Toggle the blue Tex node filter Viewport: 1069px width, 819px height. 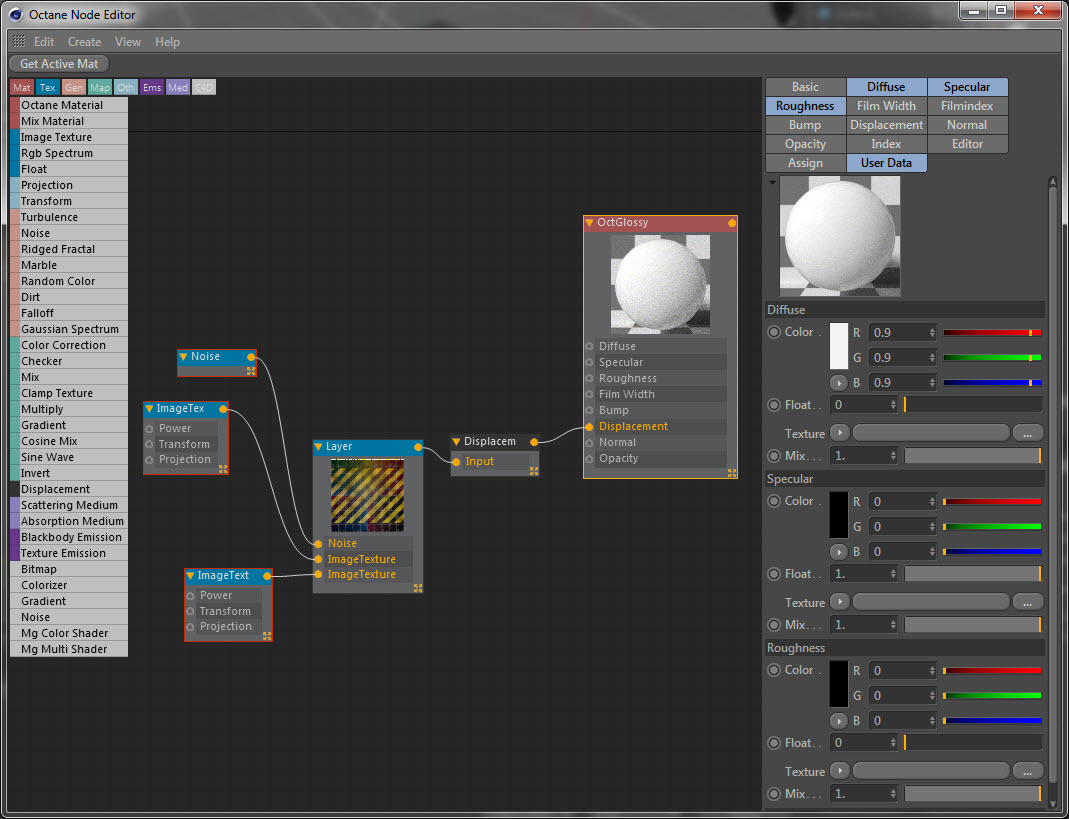pos(47,87)
